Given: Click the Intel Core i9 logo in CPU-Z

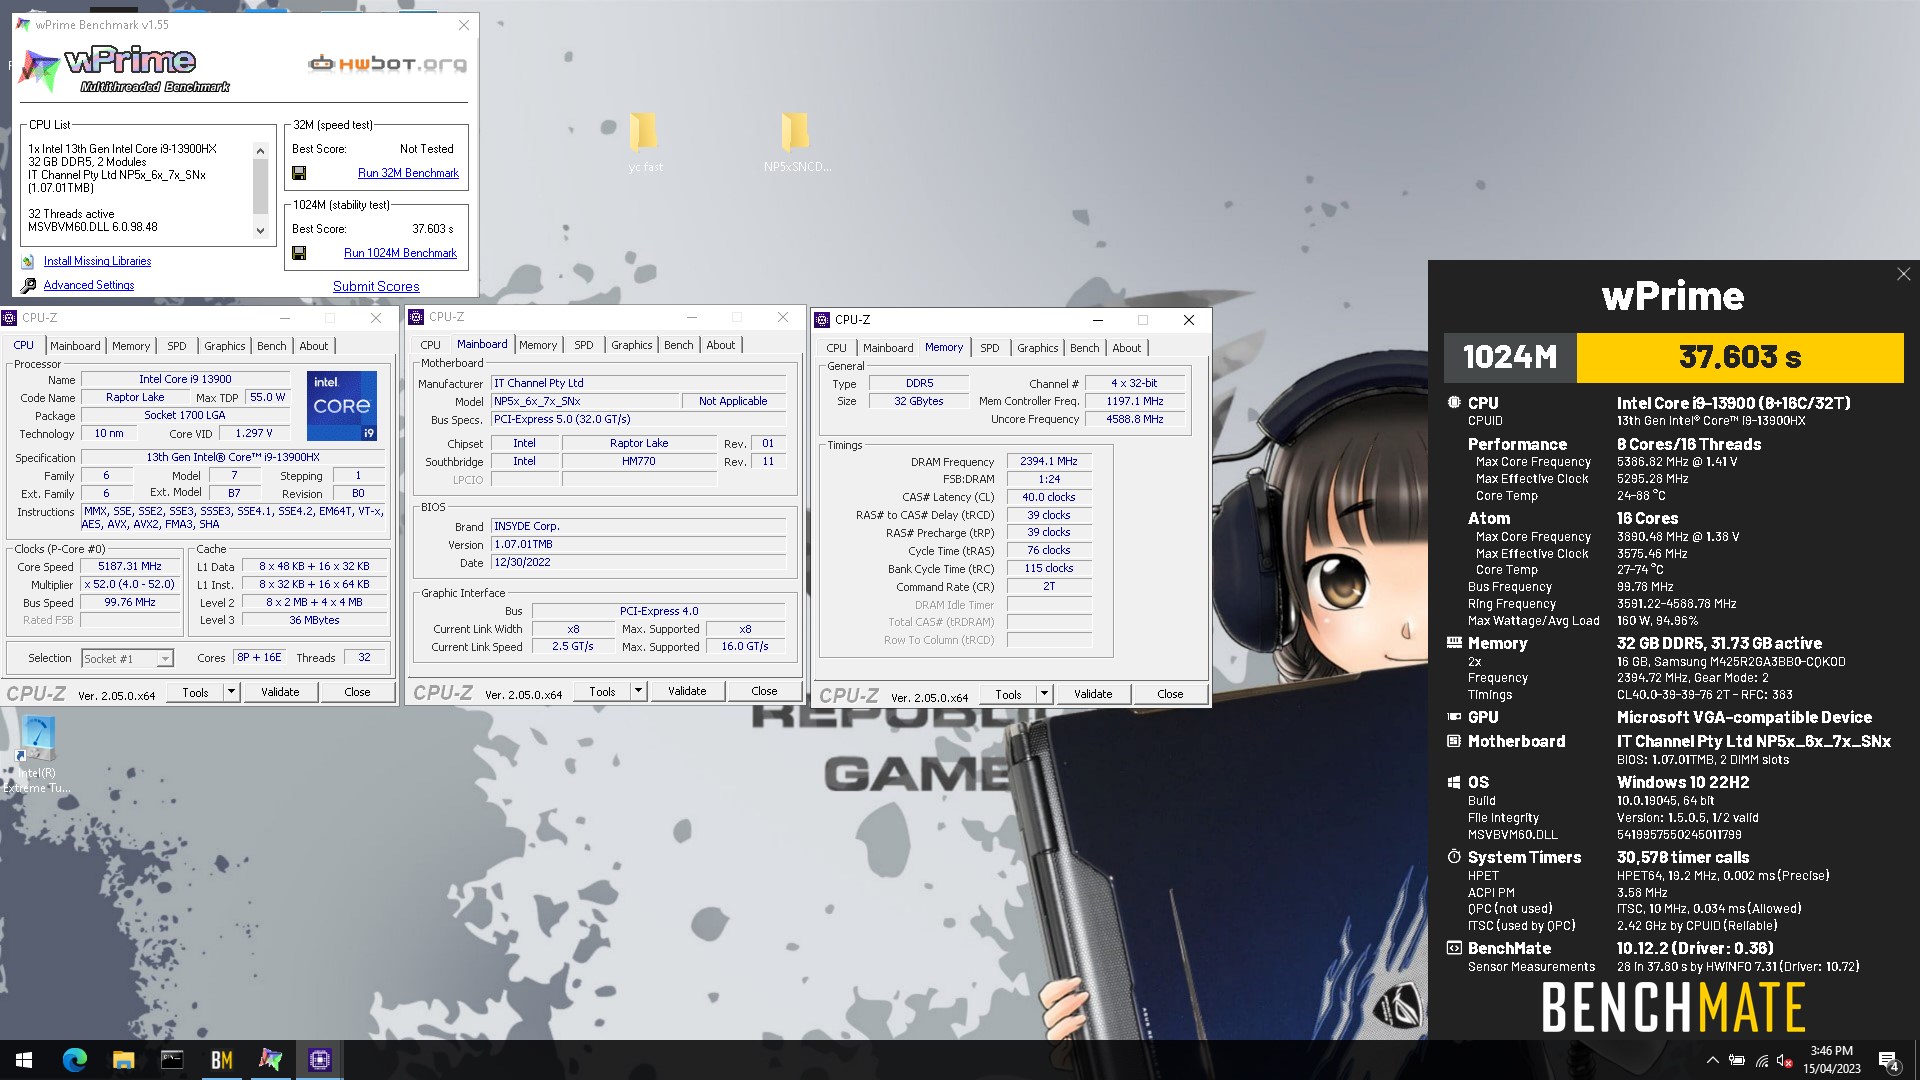Looking at the screenshot, I should click(342, 406).
